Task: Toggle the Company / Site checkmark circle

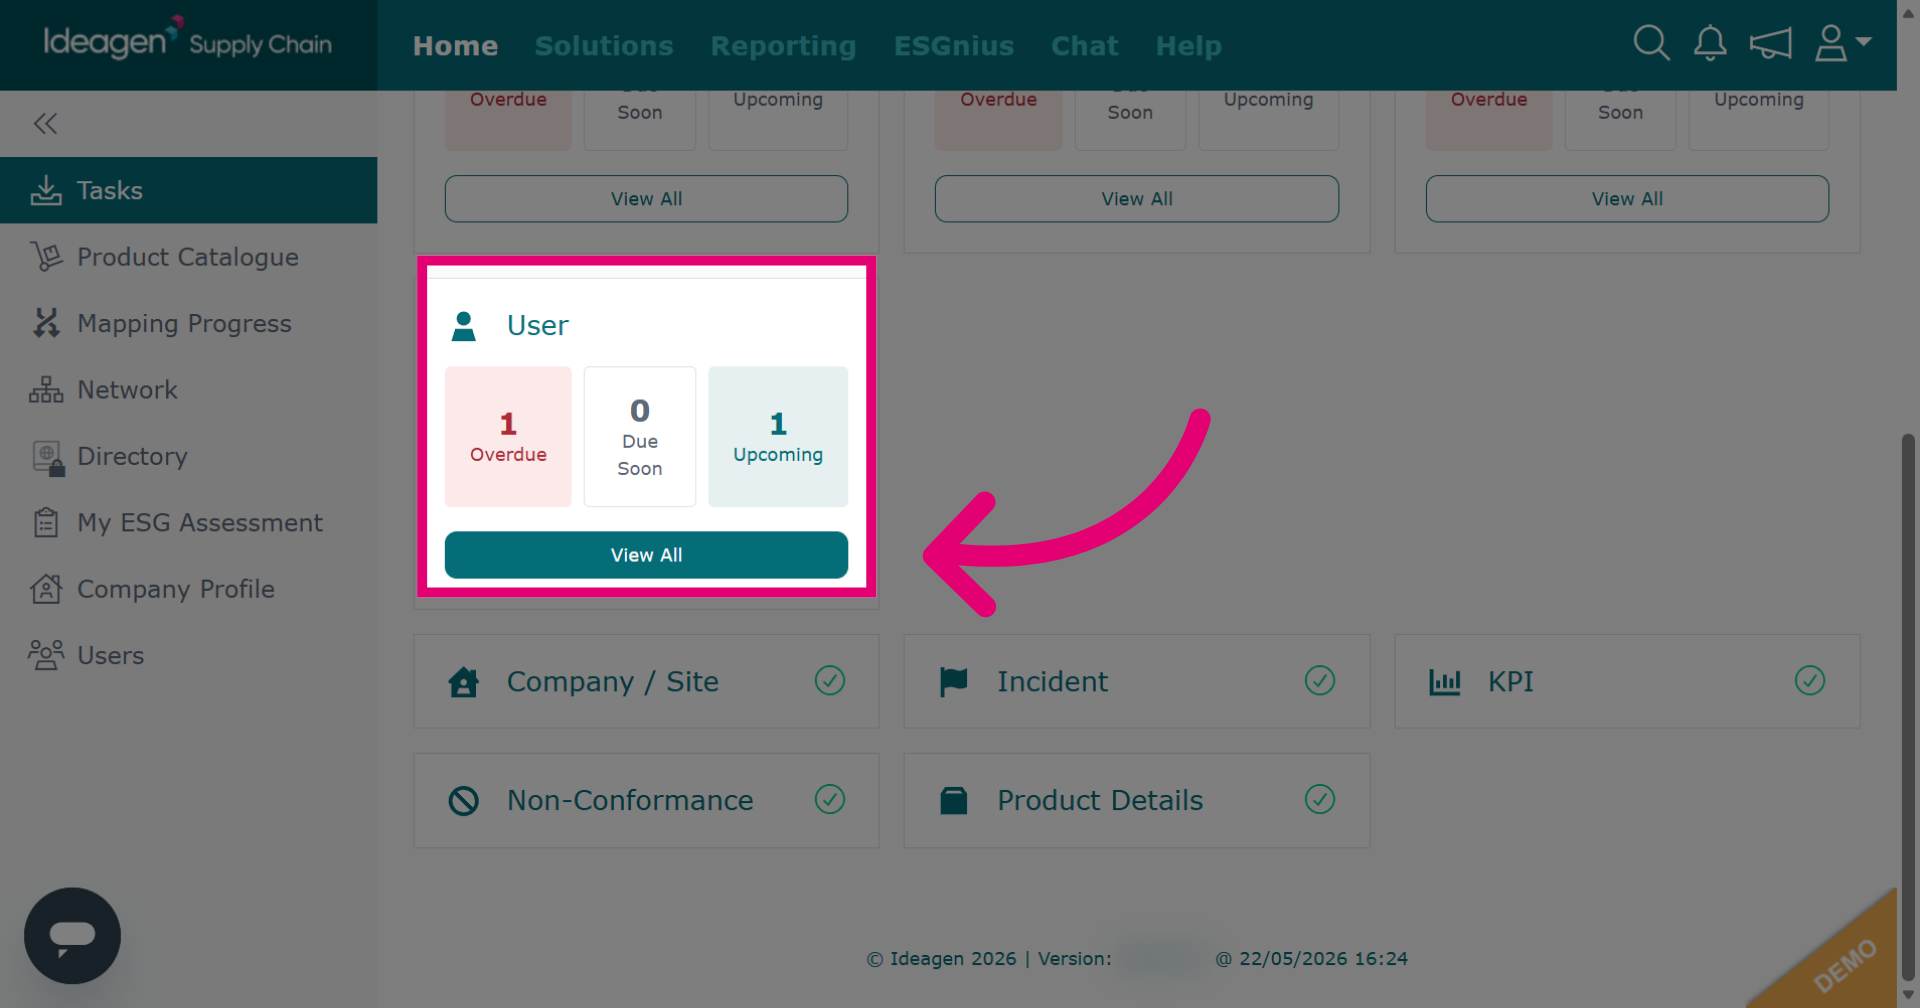Action: pyautogui.click(x=830, y=681)
